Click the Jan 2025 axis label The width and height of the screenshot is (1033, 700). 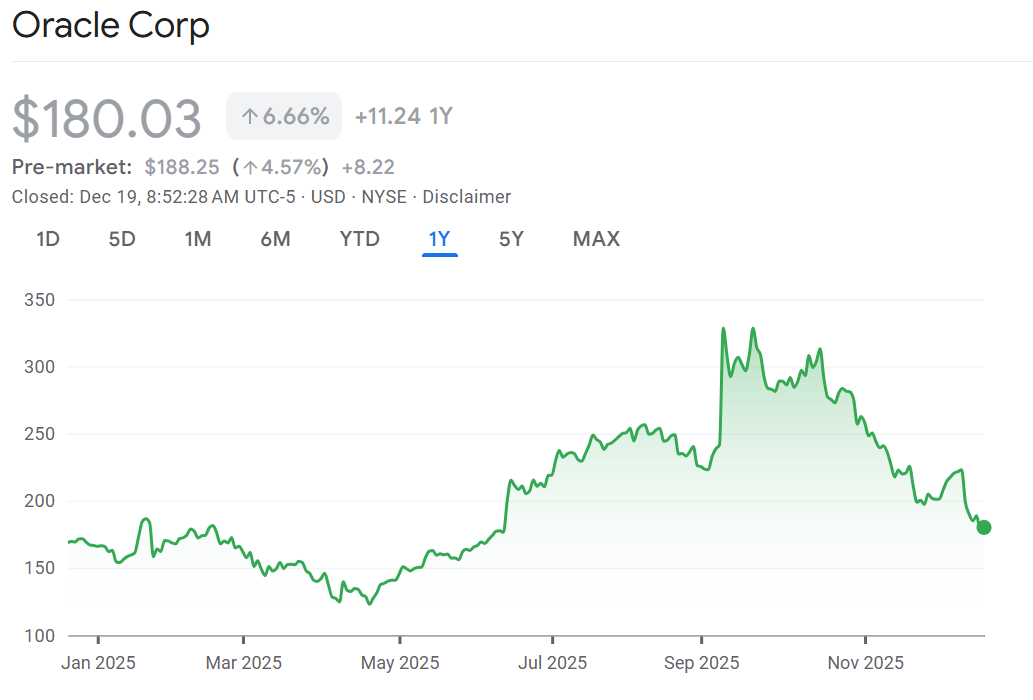coord(98,663)
